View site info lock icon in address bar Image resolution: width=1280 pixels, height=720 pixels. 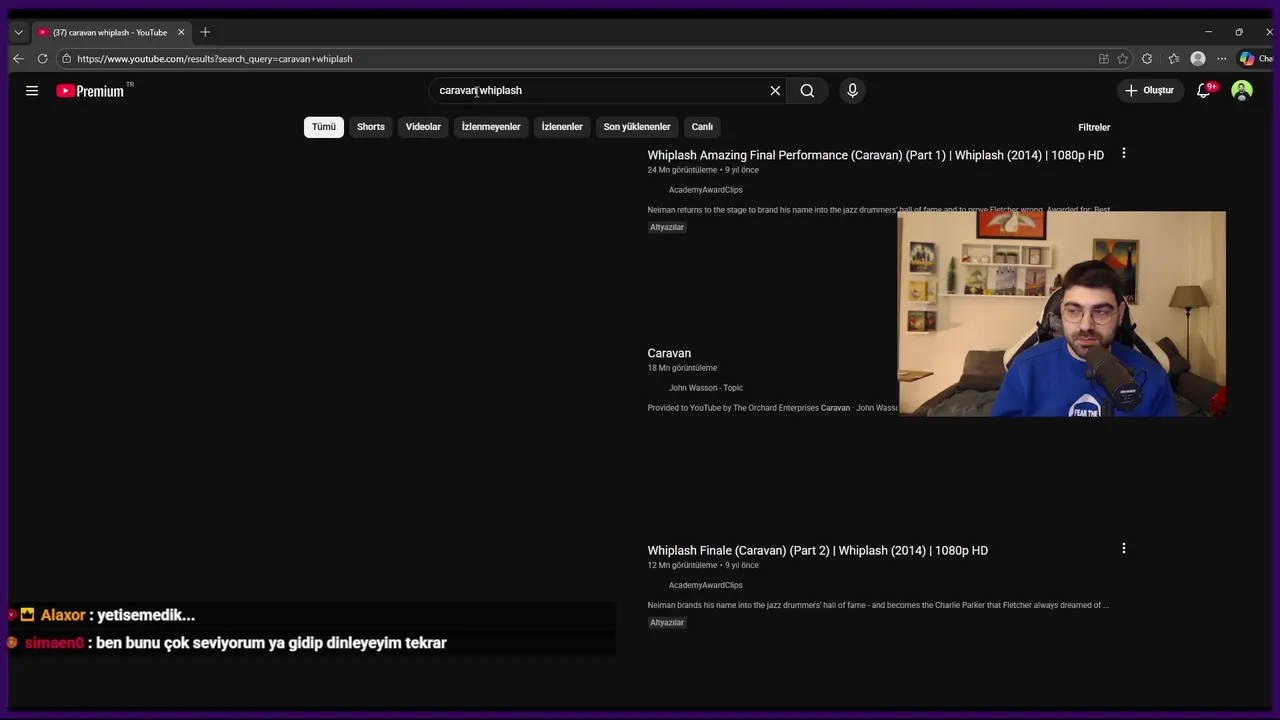click(x=67, y=59)
